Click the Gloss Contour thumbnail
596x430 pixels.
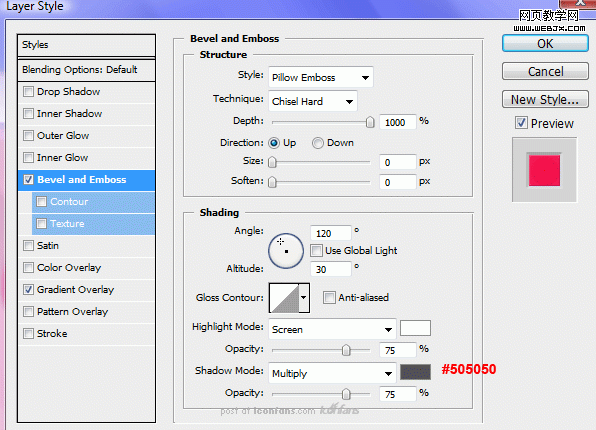[284, 298]
